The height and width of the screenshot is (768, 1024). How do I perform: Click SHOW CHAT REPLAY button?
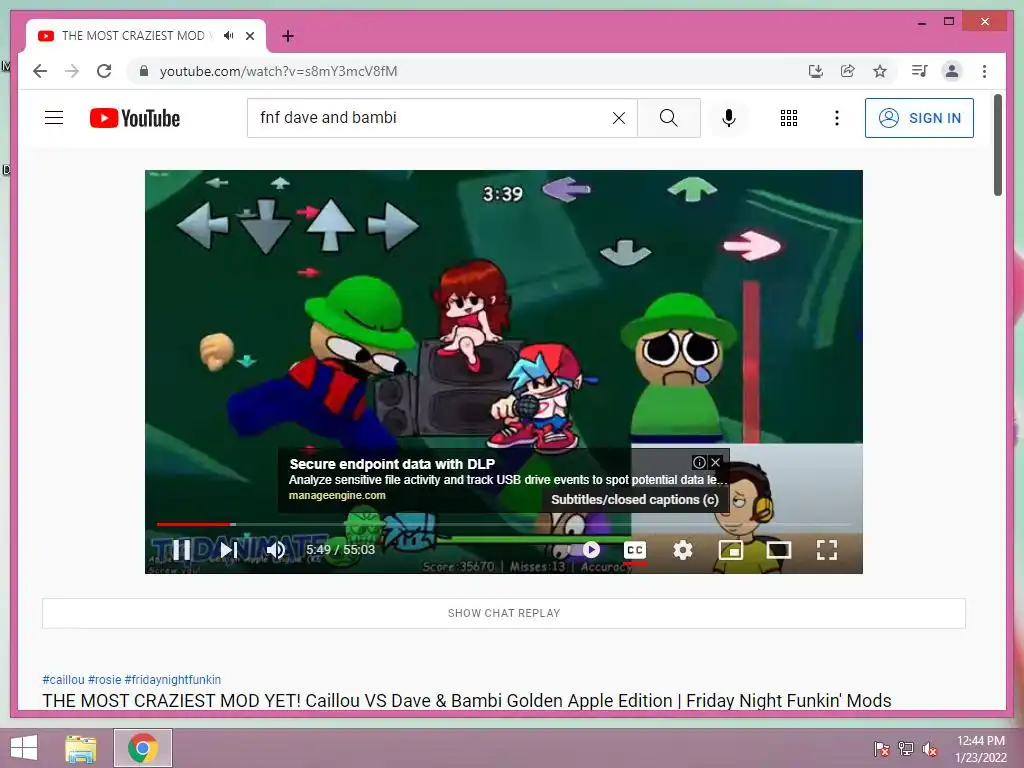(x=504, y=613)
